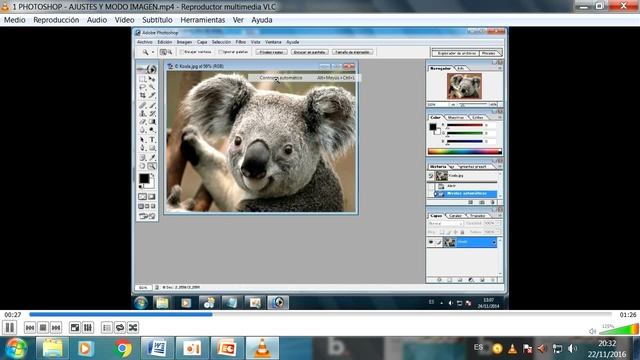Select the Photoshop Eyedropper tool

coord(152,158)
